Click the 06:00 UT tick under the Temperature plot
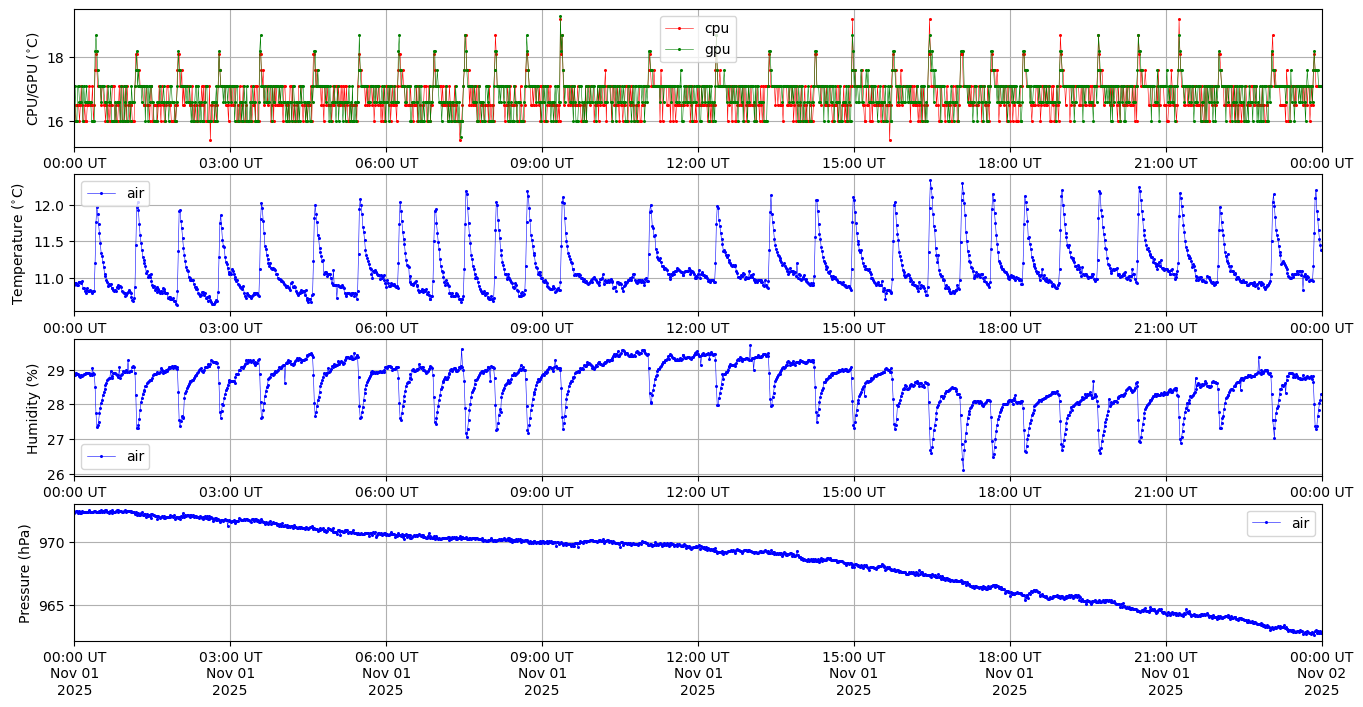Screen dimensions: 1363x707 tap(386, 327)
